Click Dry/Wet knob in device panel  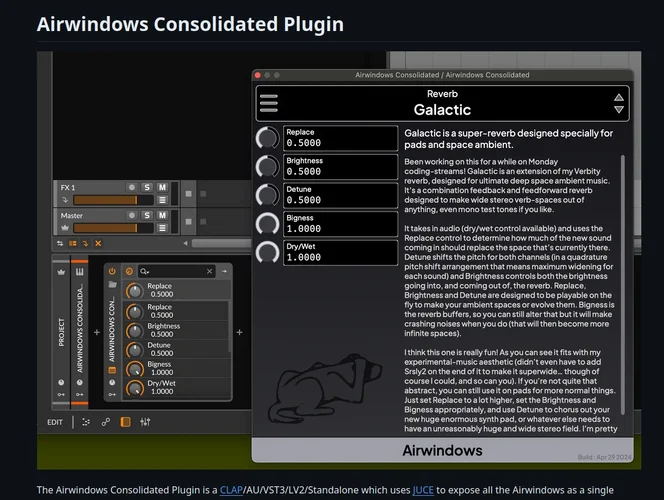pyautogui.click(x=135, y=388)
